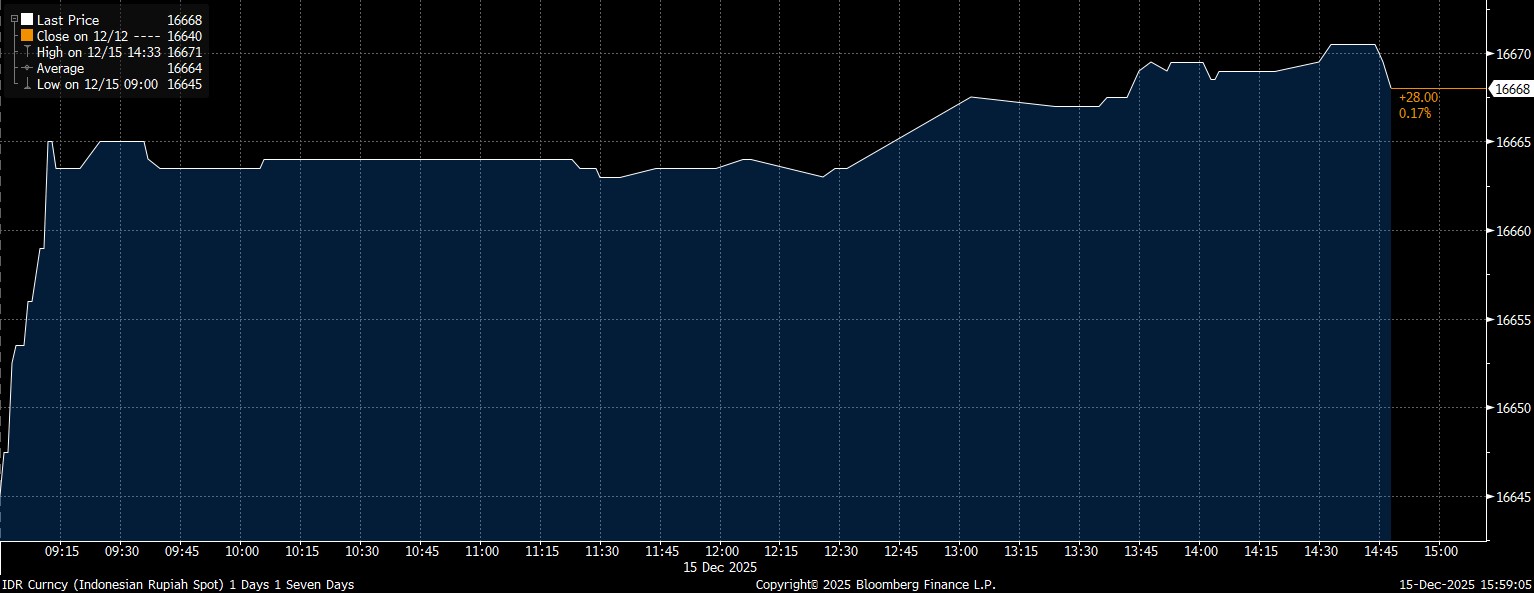The width and height of the screenshot is (1534, 593).
Task: Click the 16668 last price axis tag
Action: (1510, 89)
